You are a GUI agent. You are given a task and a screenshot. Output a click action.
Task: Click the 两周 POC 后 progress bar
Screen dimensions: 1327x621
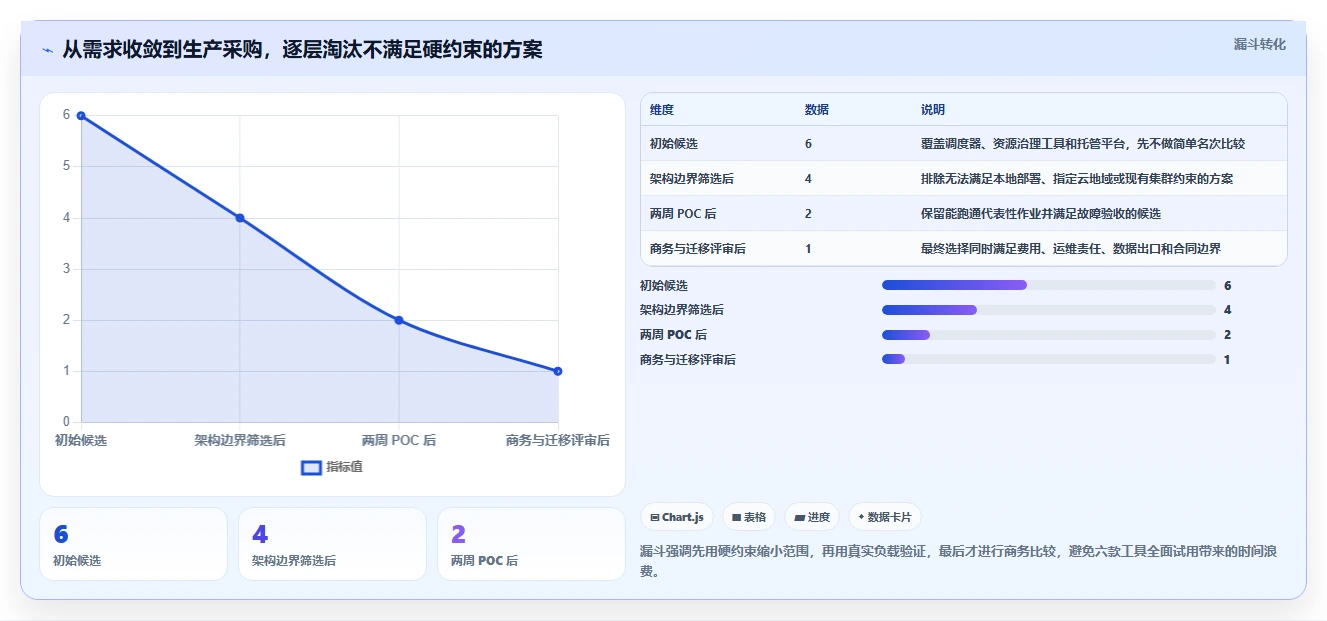click(1049, 334)
